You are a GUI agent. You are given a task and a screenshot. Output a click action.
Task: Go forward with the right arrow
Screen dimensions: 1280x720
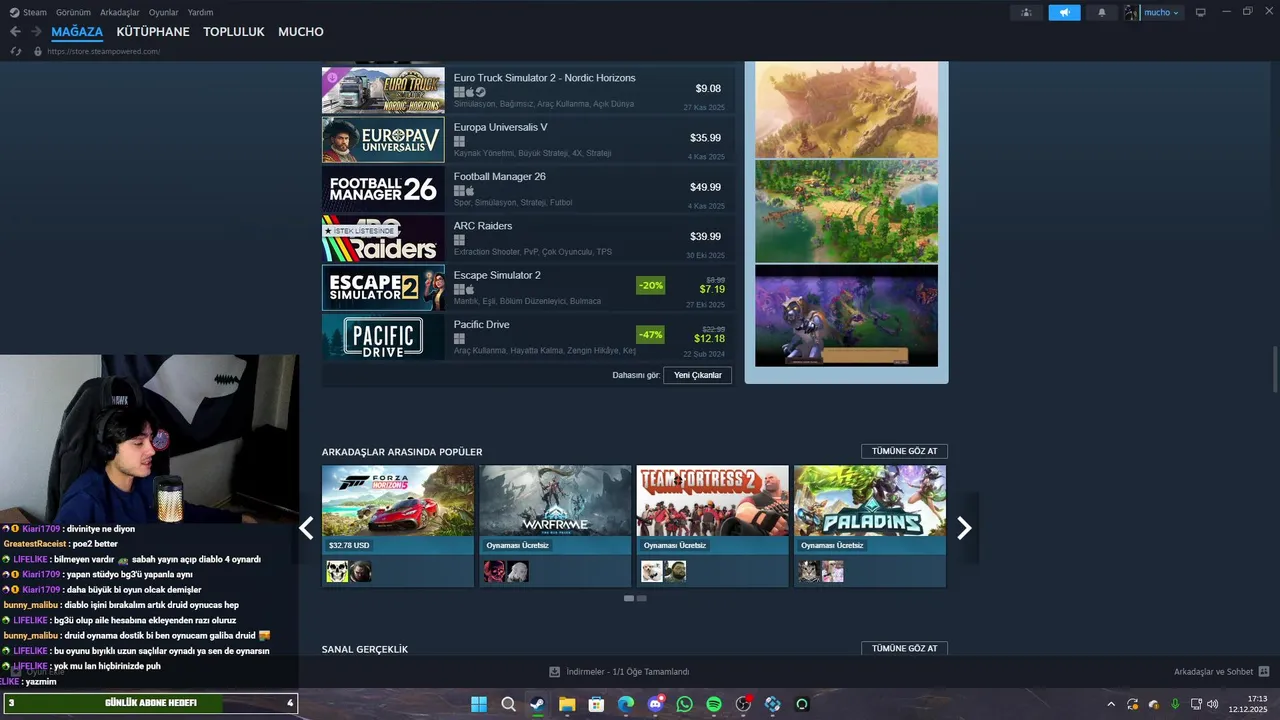tap(36, 32)
